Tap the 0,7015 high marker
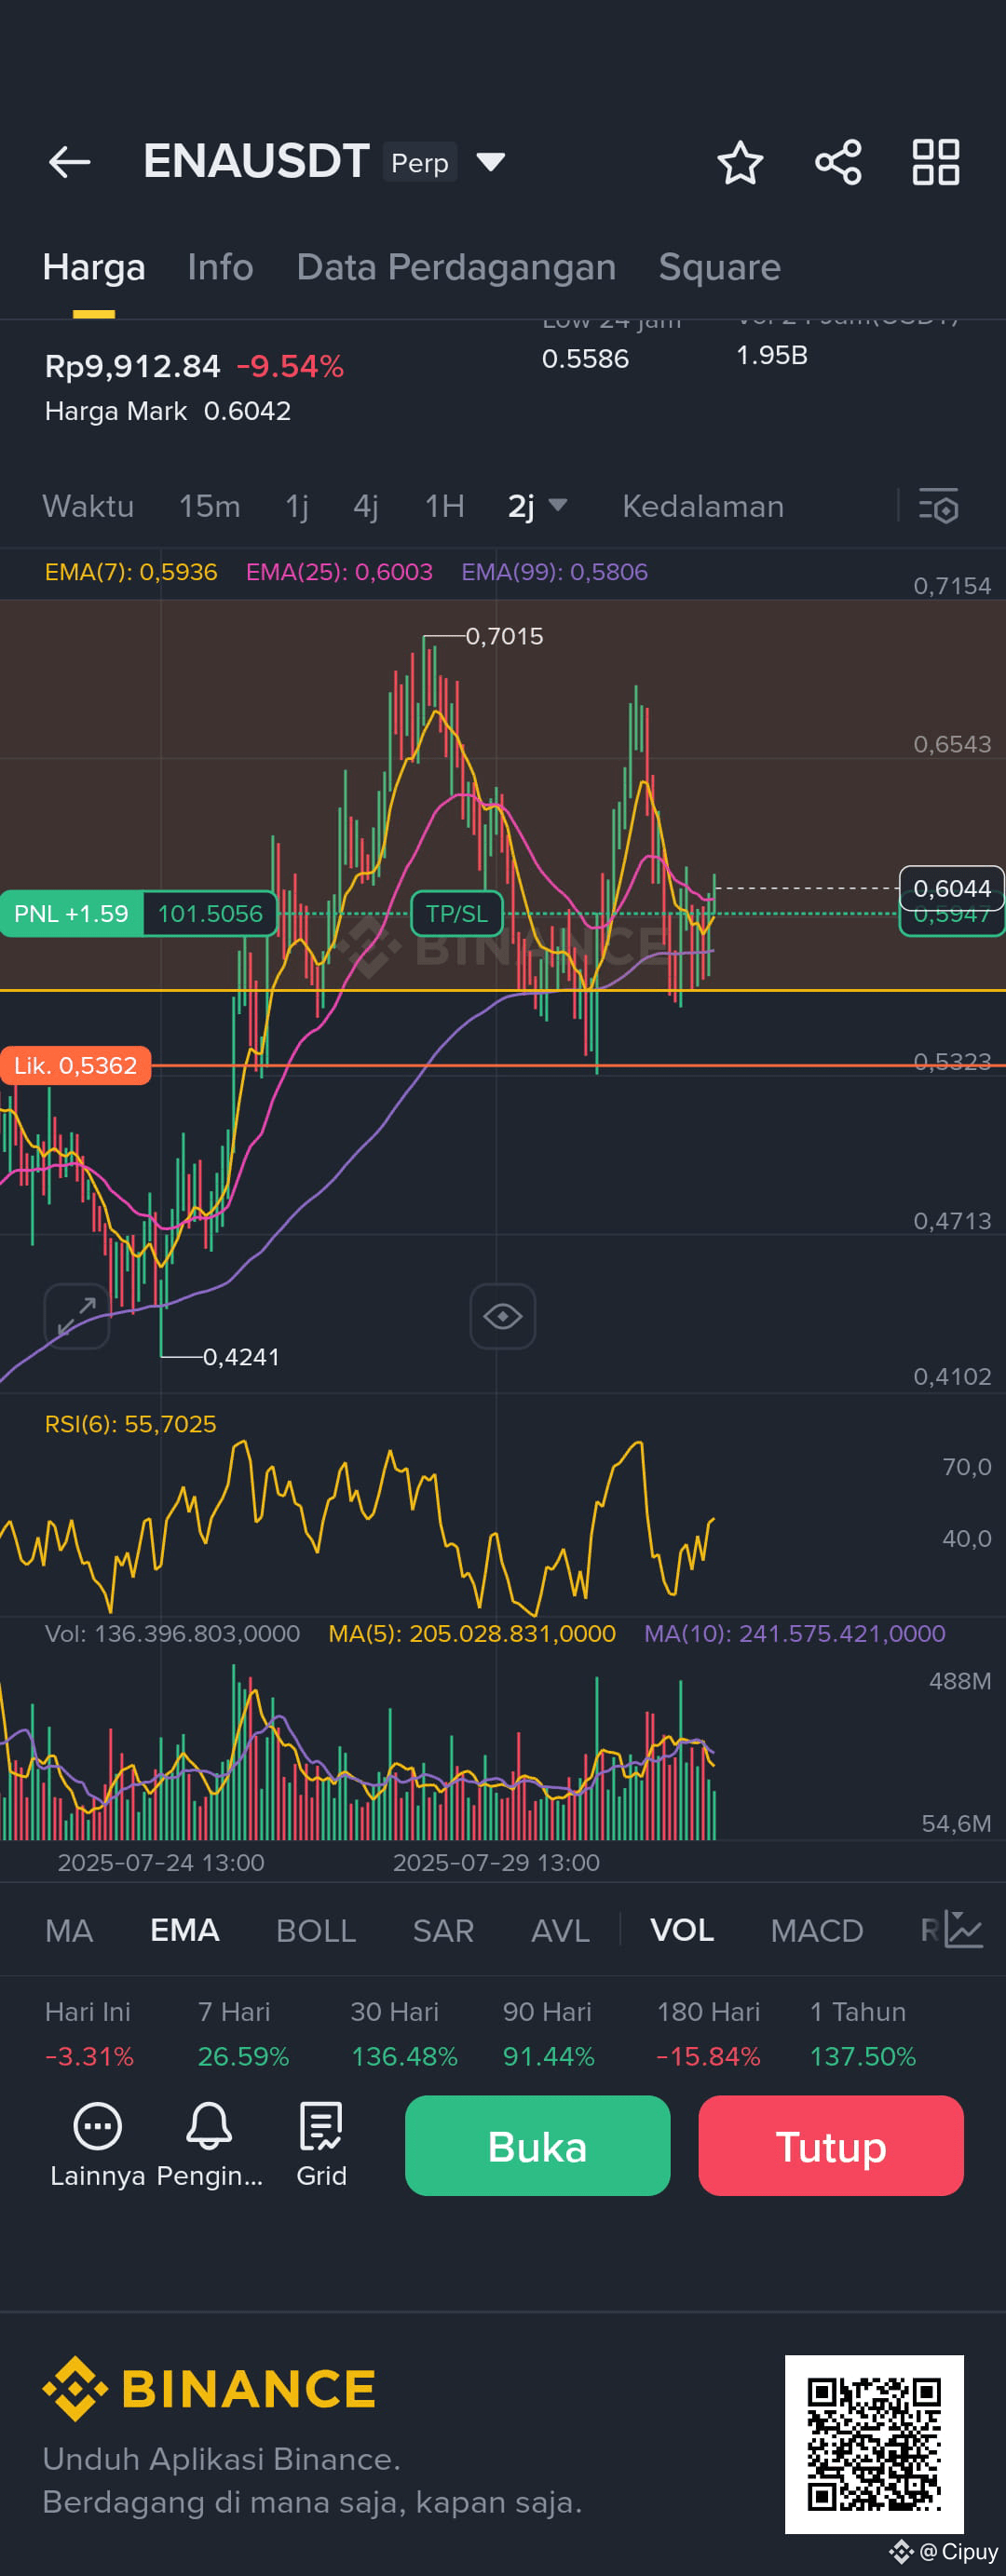The width and height of the screenshot is (1006, 2576). 504,636
